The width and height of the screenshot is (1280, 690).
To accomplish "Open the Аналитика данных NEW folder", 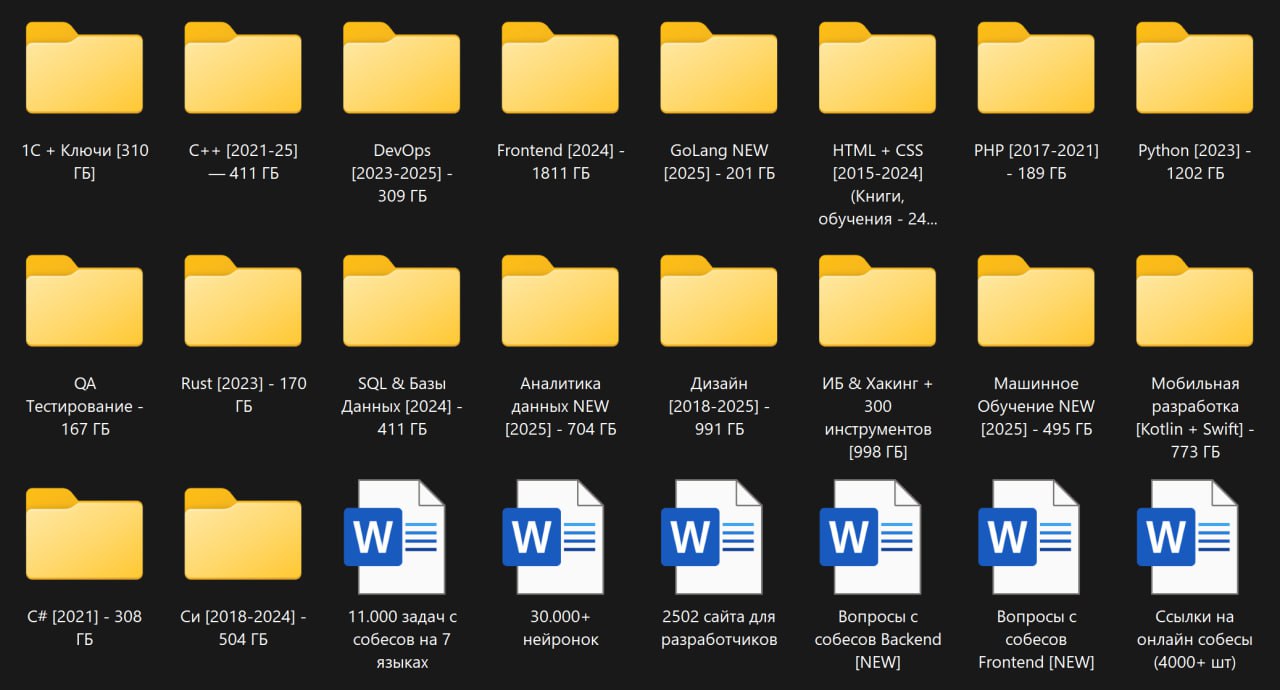I will [560, 301].
